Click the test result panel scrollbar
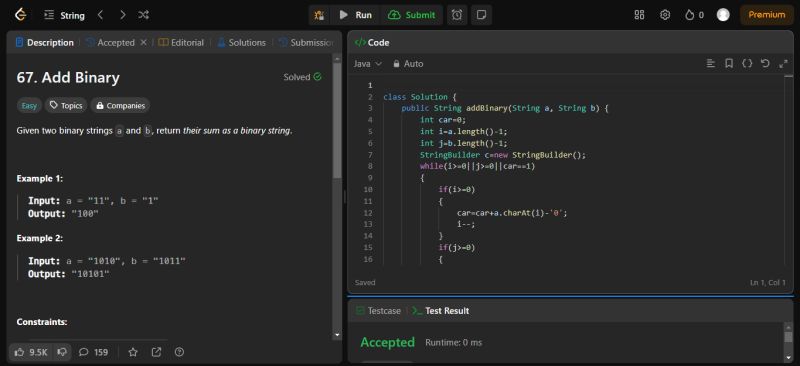Viewport: 800px width, 366px height. [x=788, y=336]
